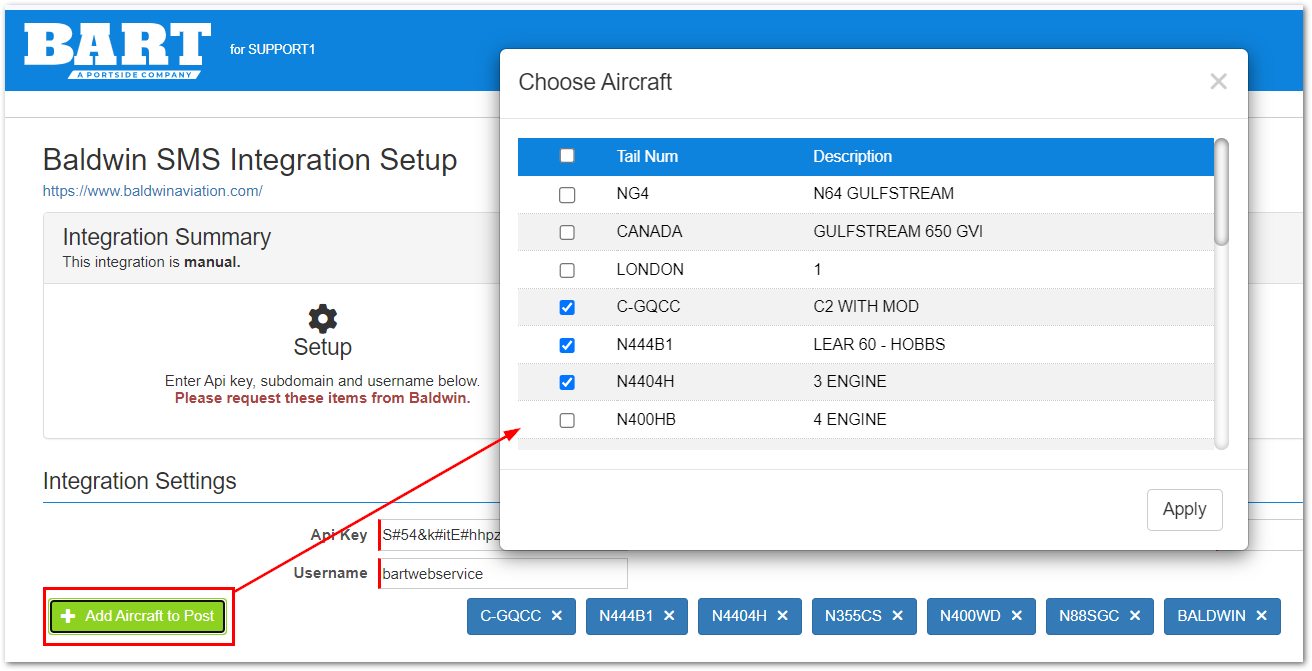Click the Choose Aircraft dialog title
Image resolution: width=1312 pixels, height=671 pixels.
[x=595, y=82]
